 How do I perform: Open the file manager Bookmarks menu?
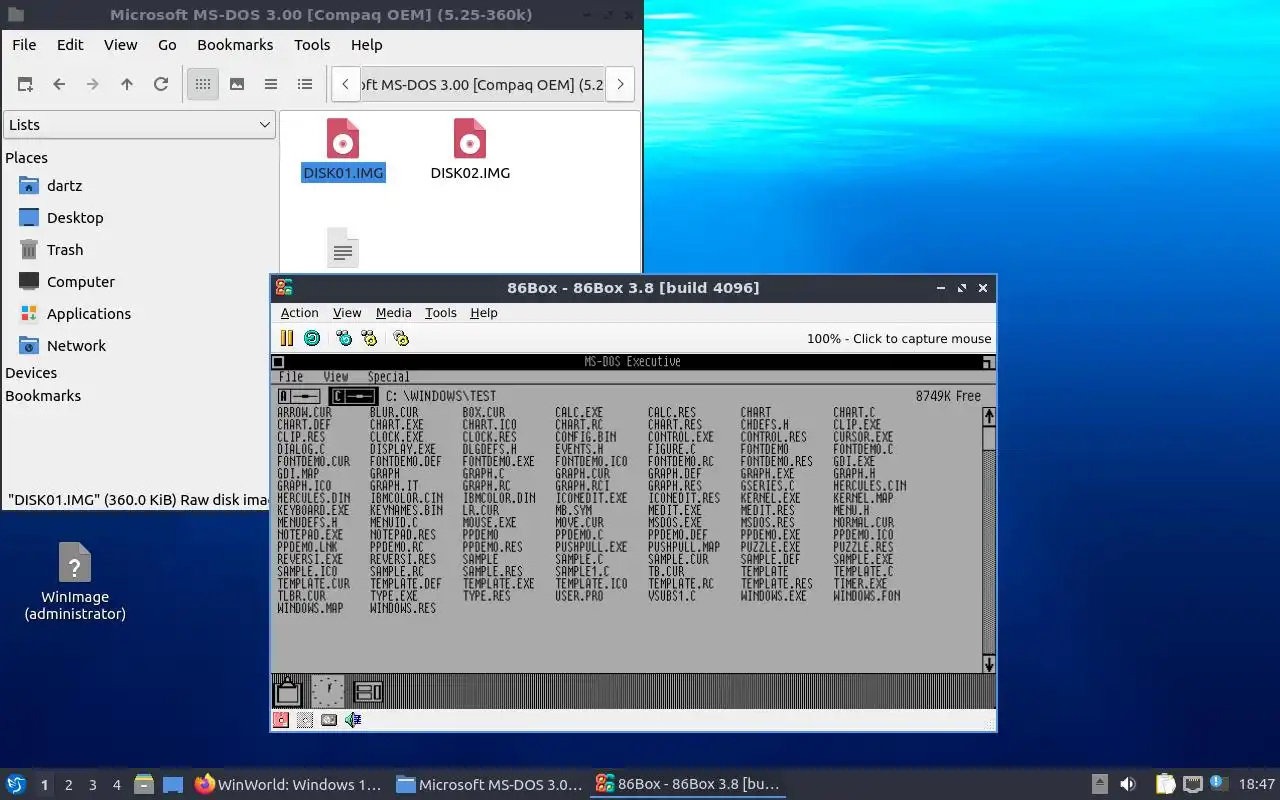pyautogui.click(x=235, y=45)
